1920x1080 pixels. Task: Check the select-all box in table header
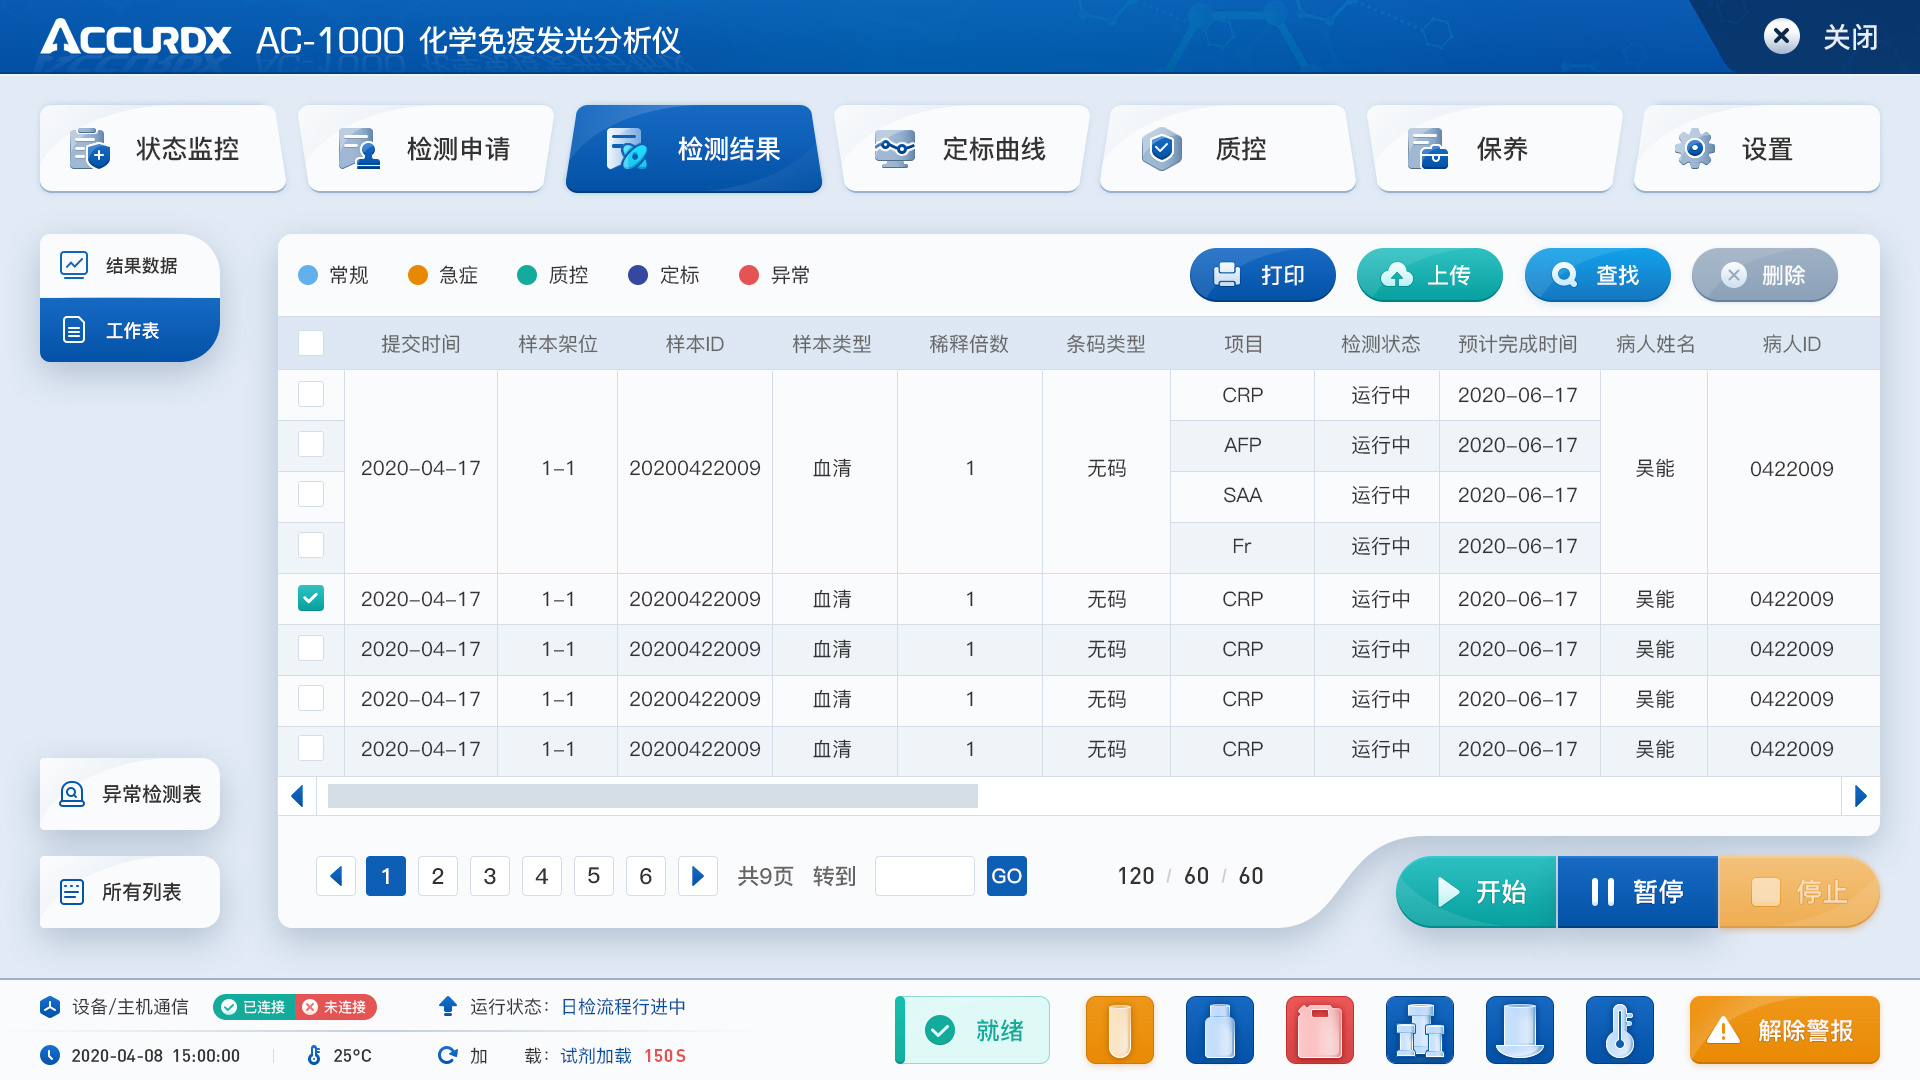[311, 342]
